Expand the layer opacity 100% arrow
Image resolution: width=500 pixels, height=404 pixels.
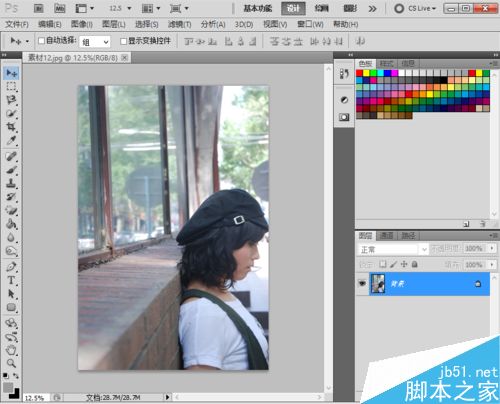point(492,248)
